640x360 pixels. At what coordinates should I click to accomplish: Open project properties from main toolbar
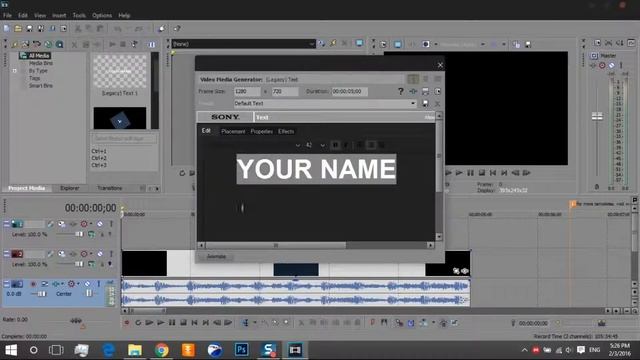point(64,29)
